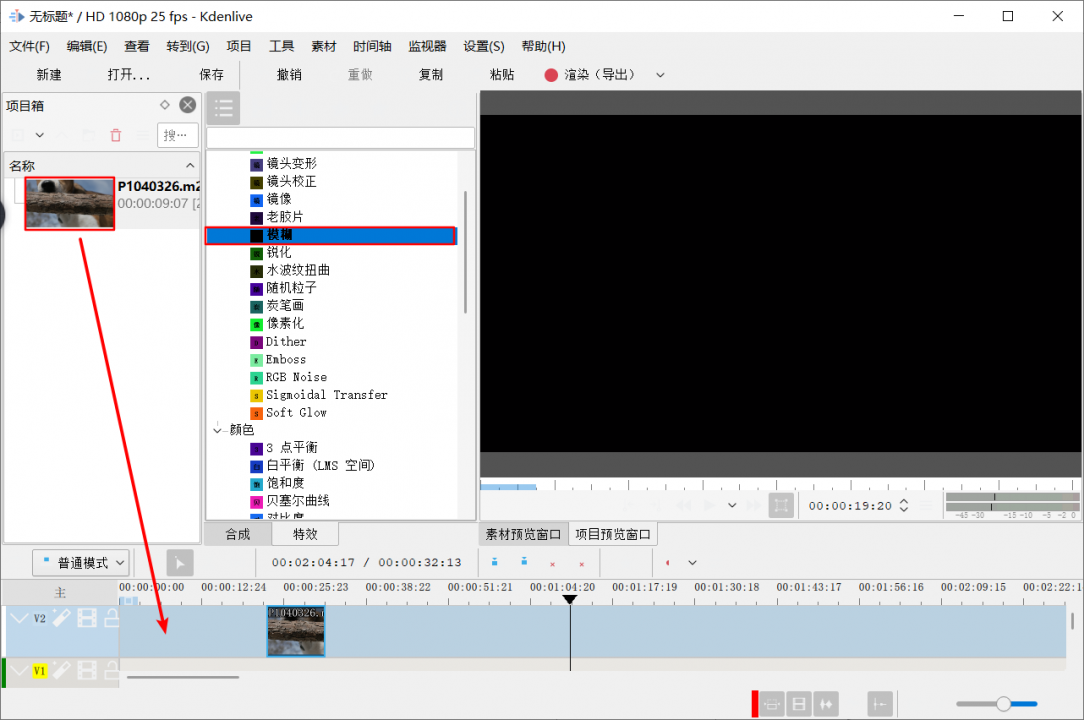Viewport: 1084px width, 720px height.
Task: Toggle effects wand on track V2
Action: click(61, 619)
